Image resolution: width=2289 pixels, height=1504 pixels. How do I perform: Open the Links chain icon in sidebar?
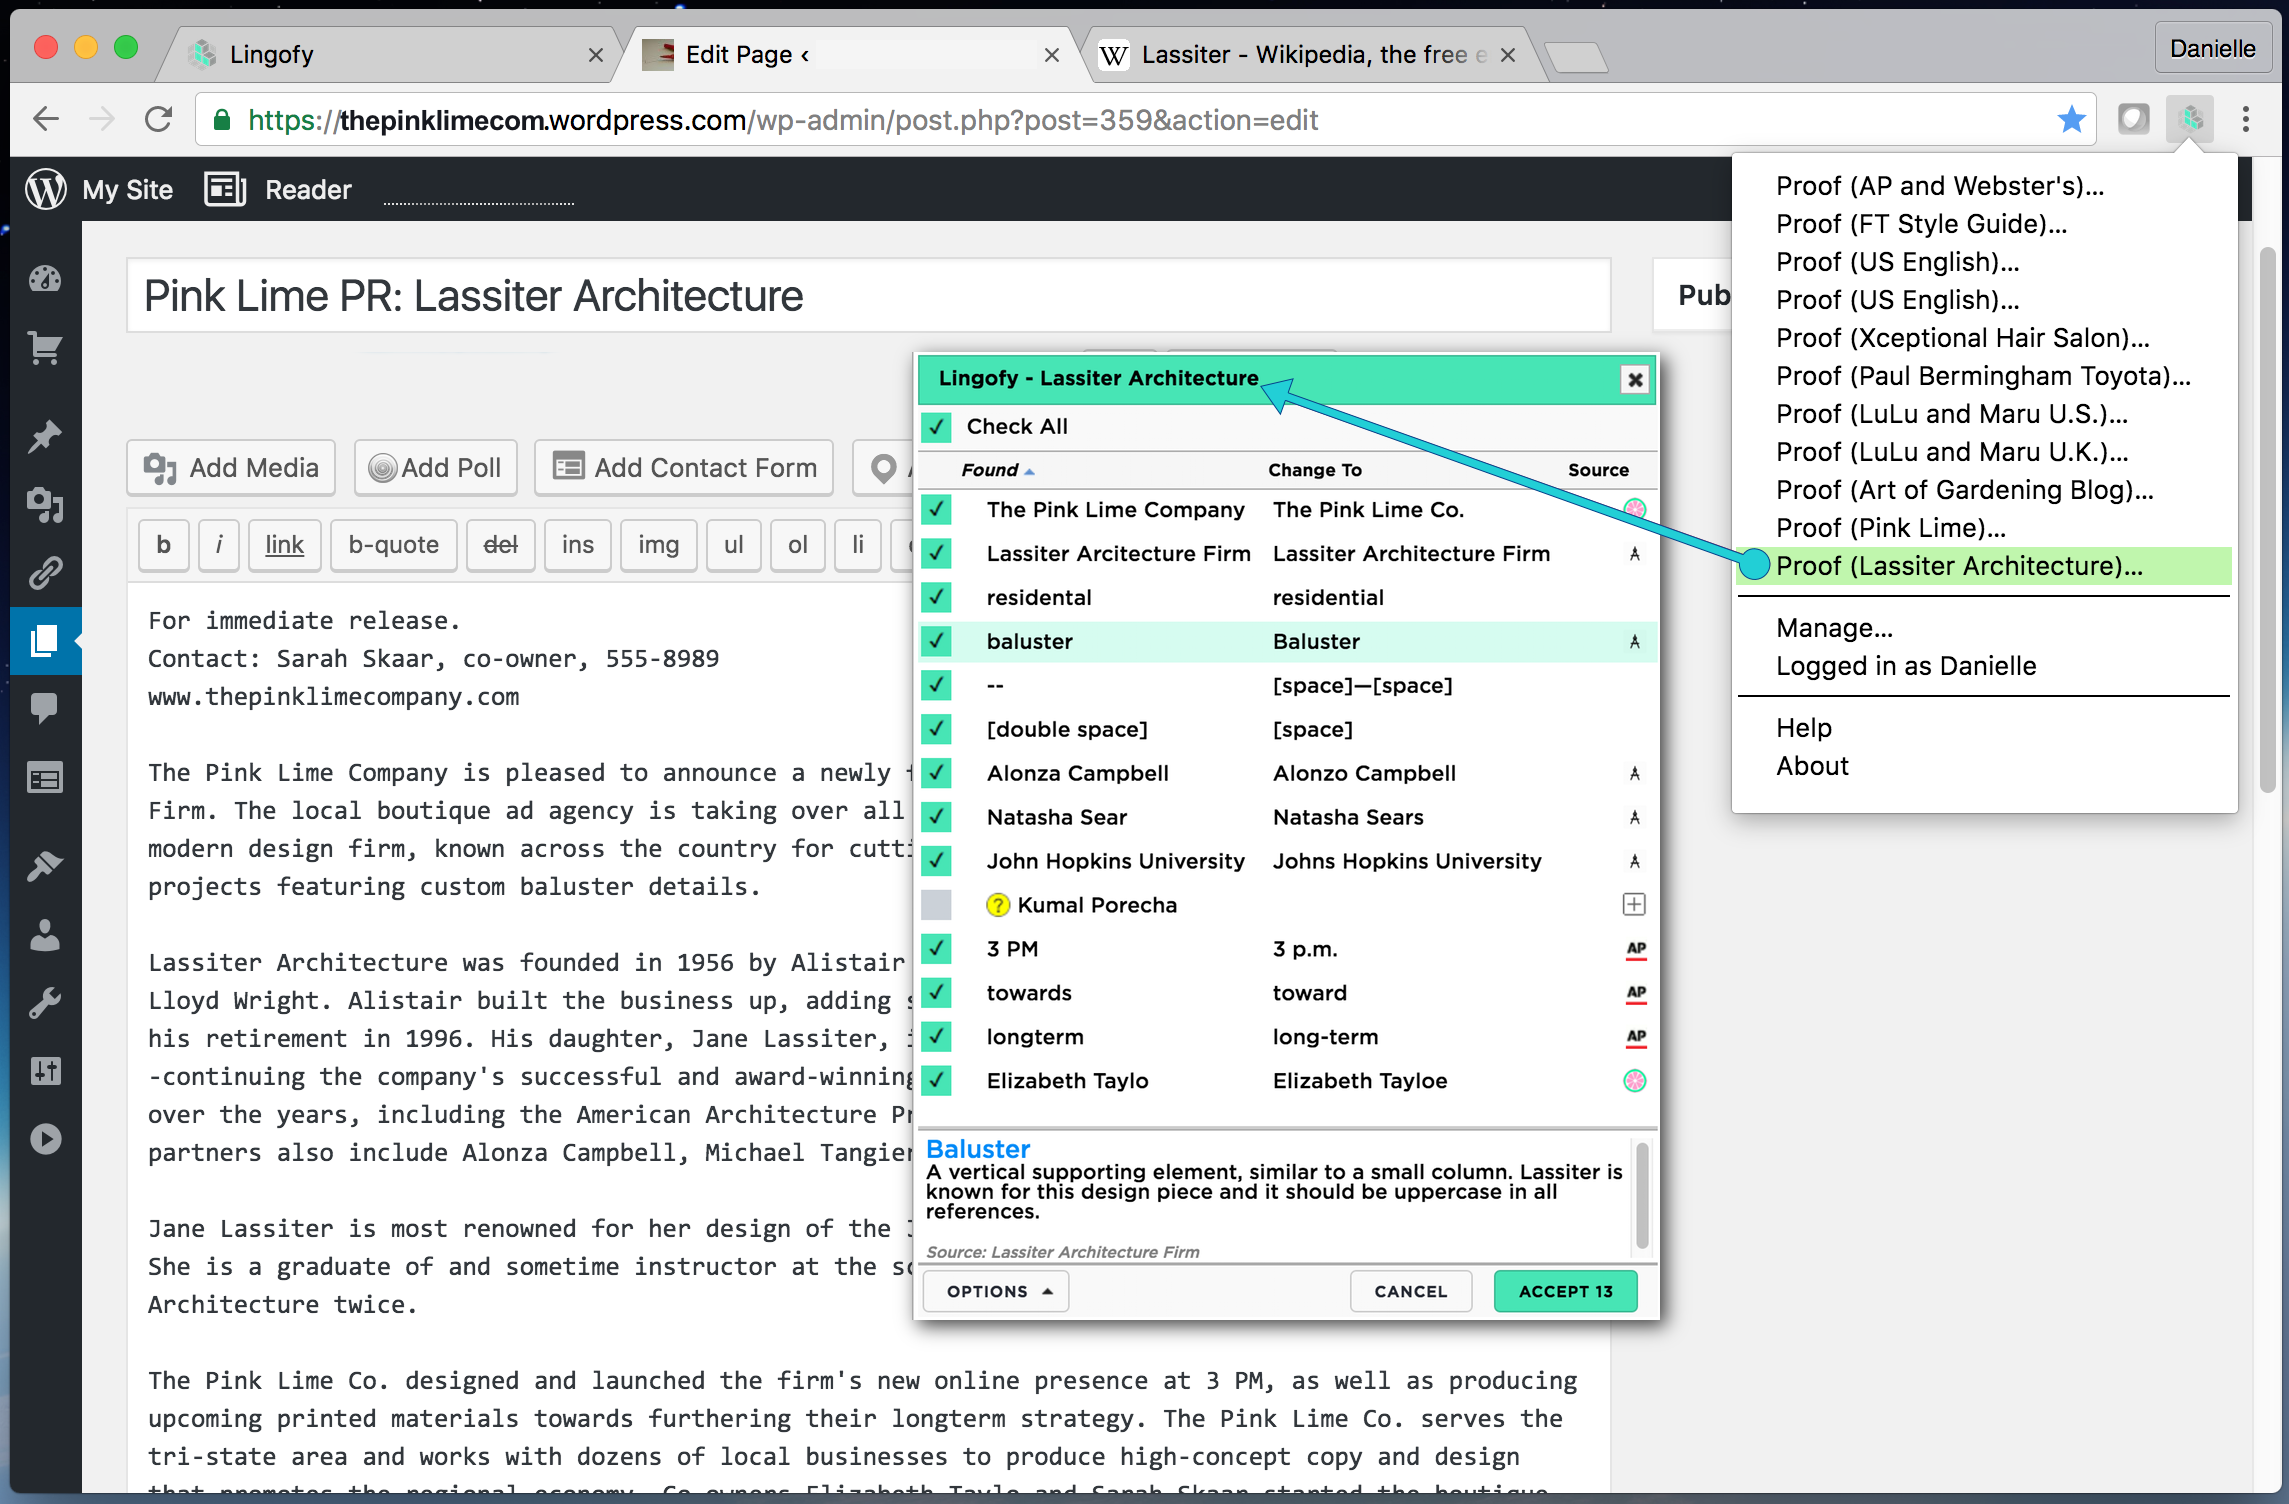[45, 573]
